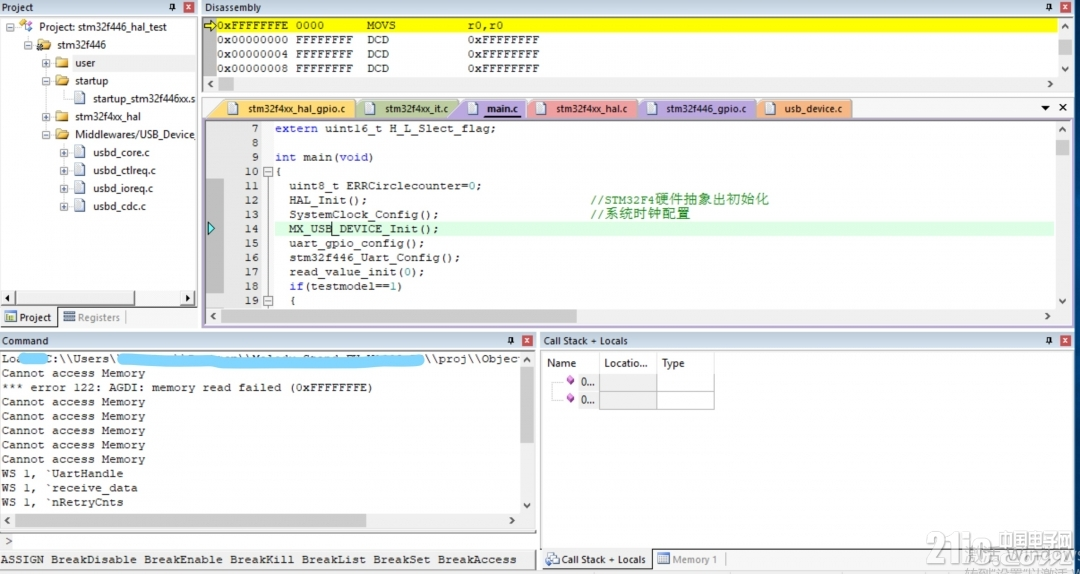Open editor tab list dropdown arrow
Image resolution: width=1080 pixels, height=574 pixels.
[1046, 108]
